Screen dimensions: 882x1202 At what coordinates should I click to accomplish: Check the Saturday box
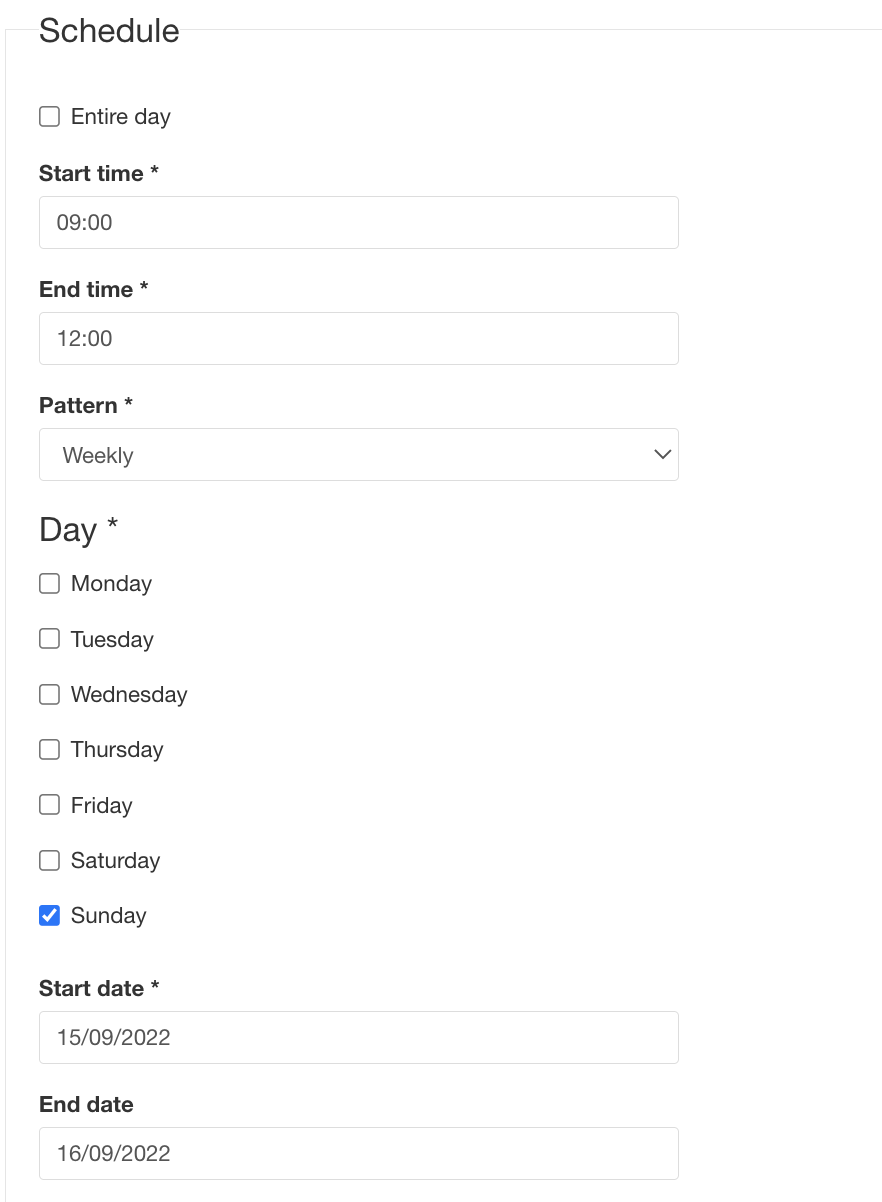[x=49, y=860]
